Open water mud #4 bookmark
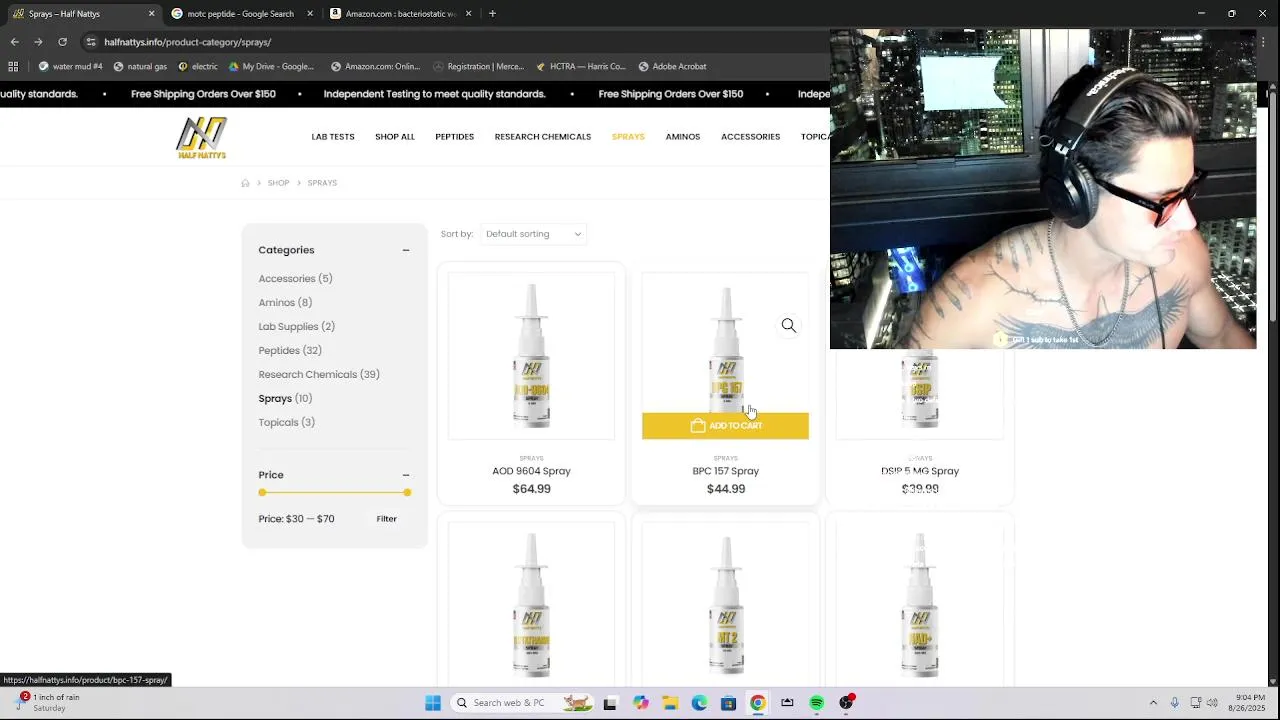The height and width of the screenshot is (720, 1280). pos(70,67)
